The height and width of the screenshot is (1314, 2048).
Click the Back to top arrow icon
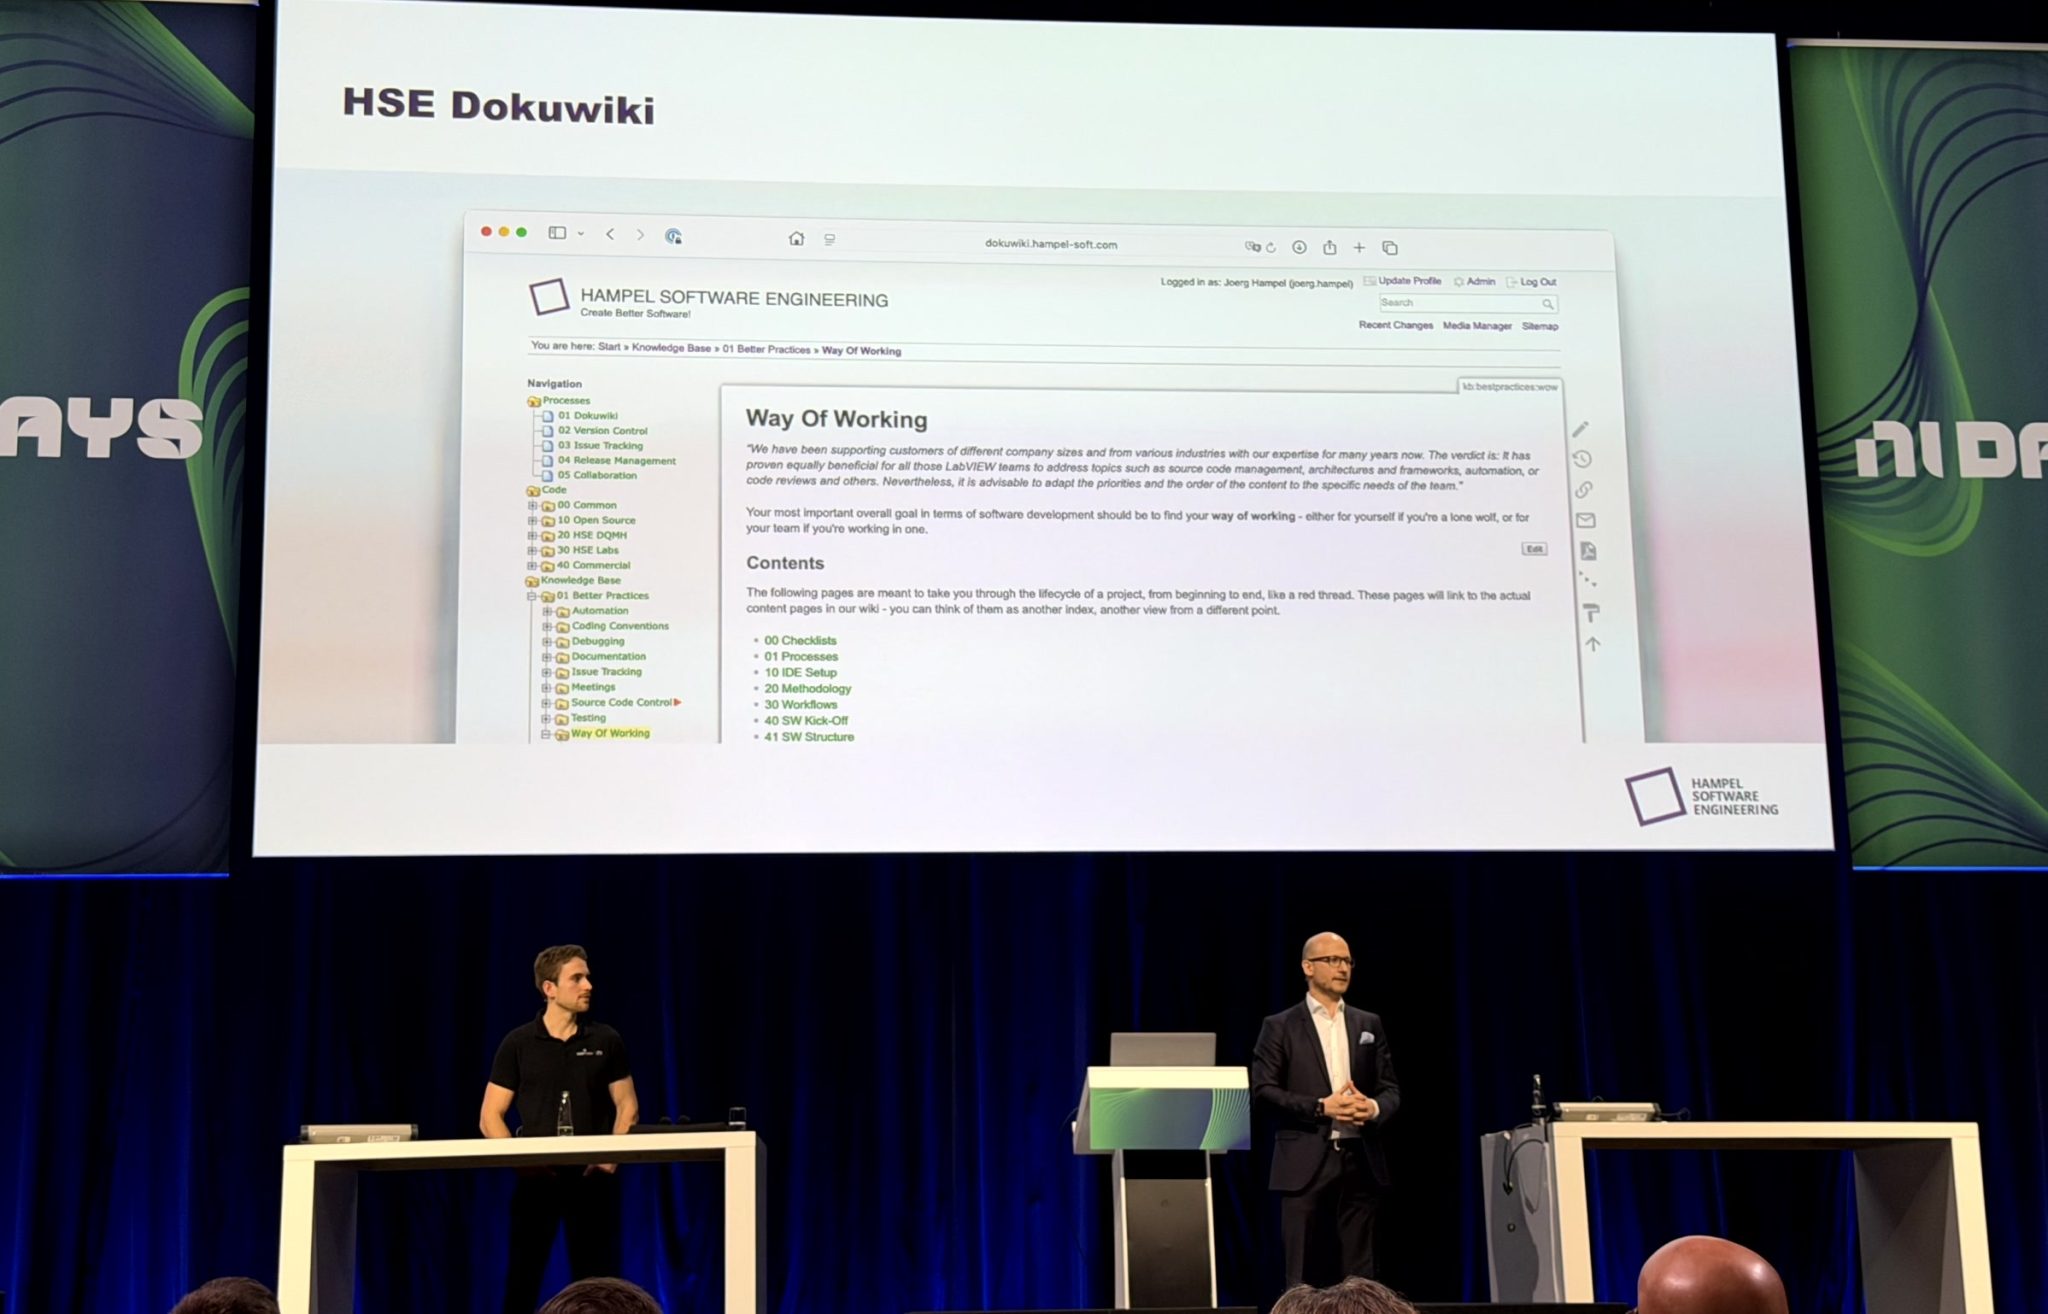1593,644
